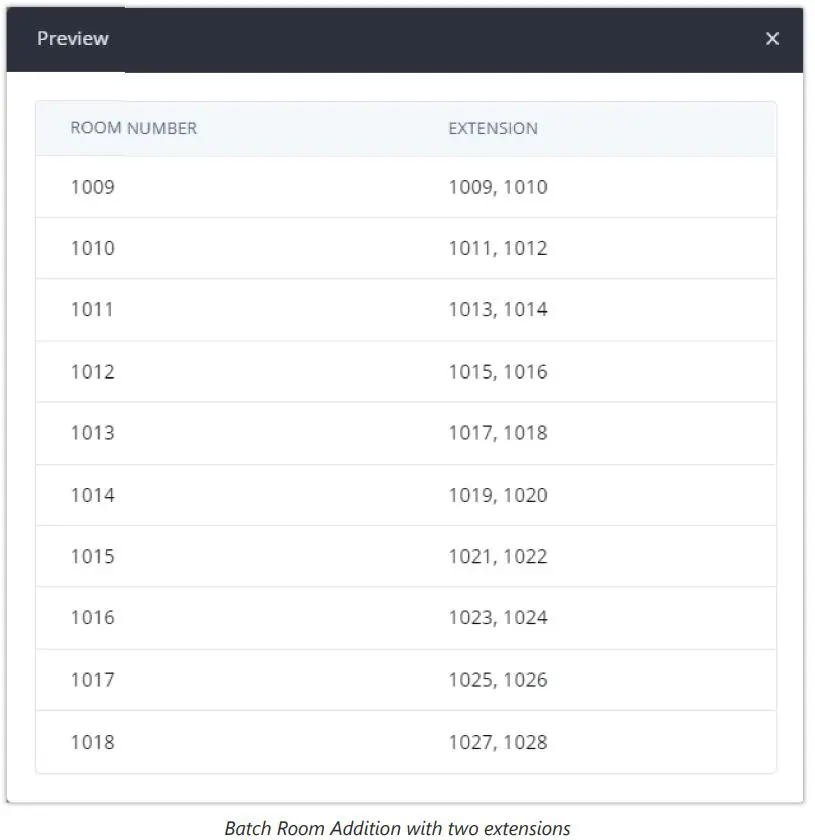Viewport: 815px width, 840px height.
Task: Select room number 1011 cell
Action: 92,310
